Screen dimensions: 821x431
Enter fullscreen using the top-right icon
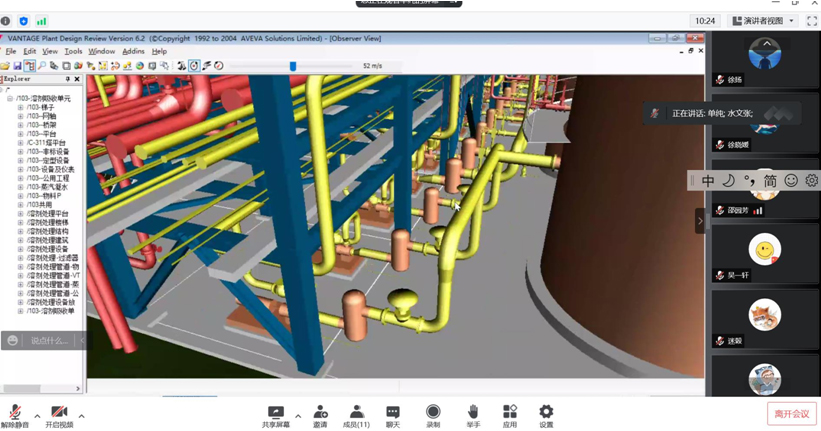[x=811, y=21]
